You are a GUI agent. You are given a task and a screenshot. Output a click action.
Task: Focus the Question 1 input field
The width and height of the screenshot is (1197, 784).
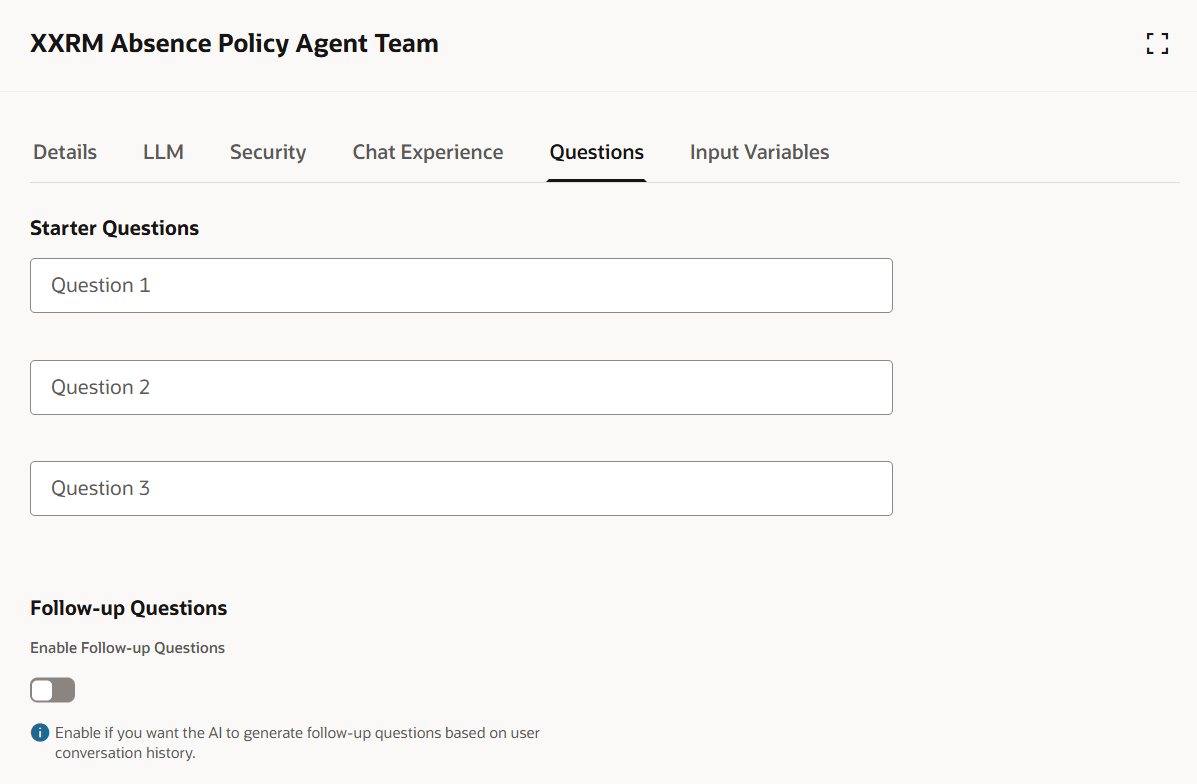tap(461, 286)
